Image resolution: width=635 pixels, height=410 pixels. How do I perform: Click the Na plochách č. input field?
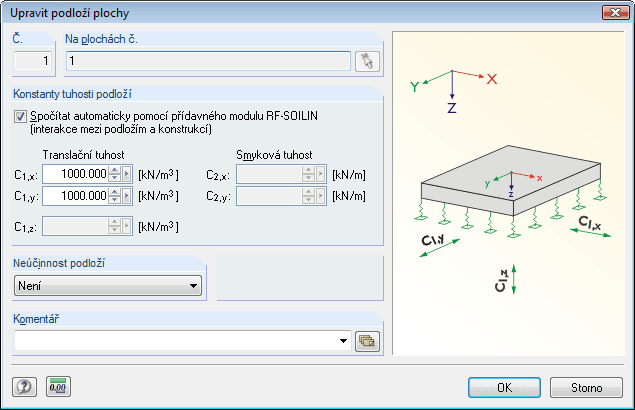point(208,61)
